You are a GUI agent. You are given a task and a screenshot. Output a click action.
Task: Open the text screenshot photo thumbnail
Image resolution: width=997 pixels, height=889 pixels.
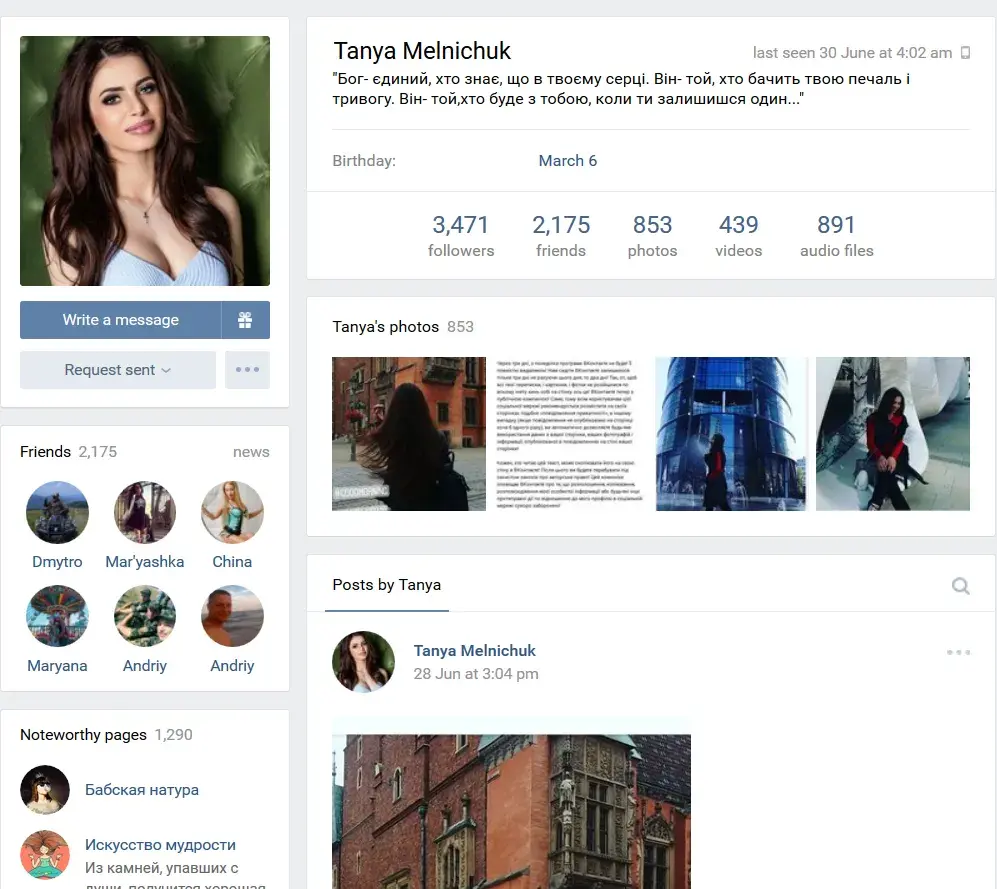pos(570,434)
